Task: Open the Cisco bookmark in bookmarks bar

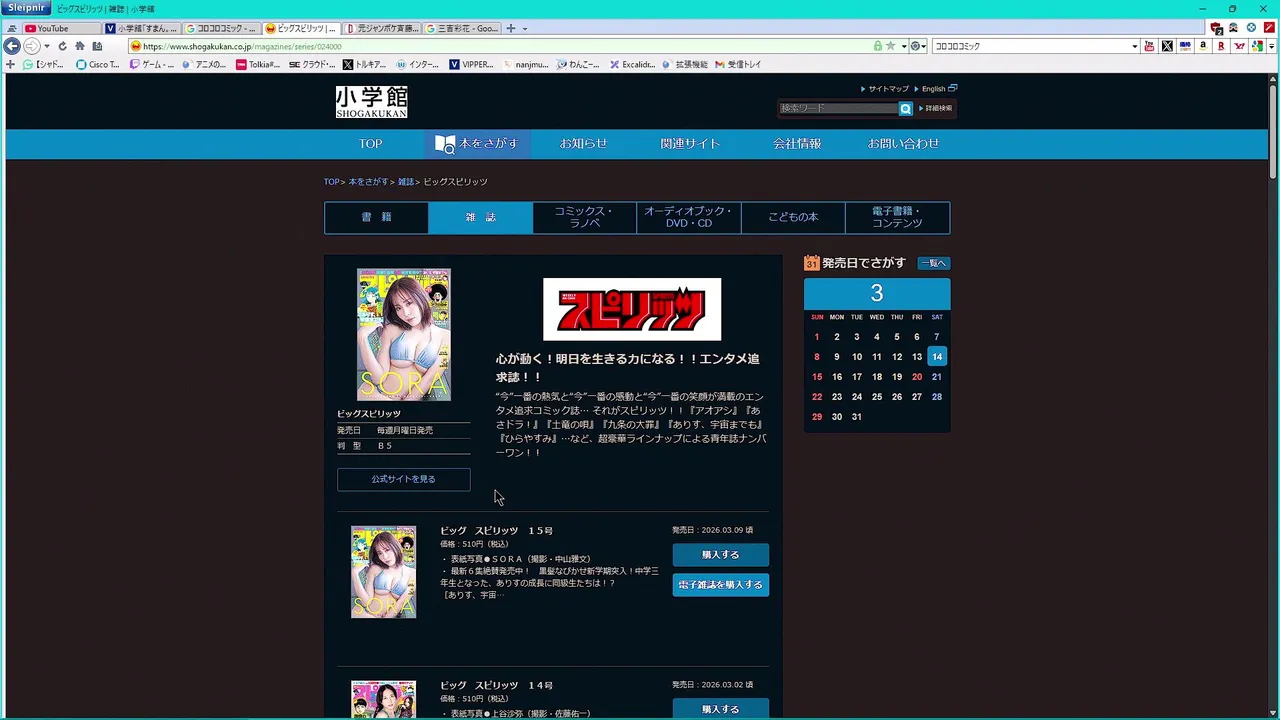Action: 97,64
